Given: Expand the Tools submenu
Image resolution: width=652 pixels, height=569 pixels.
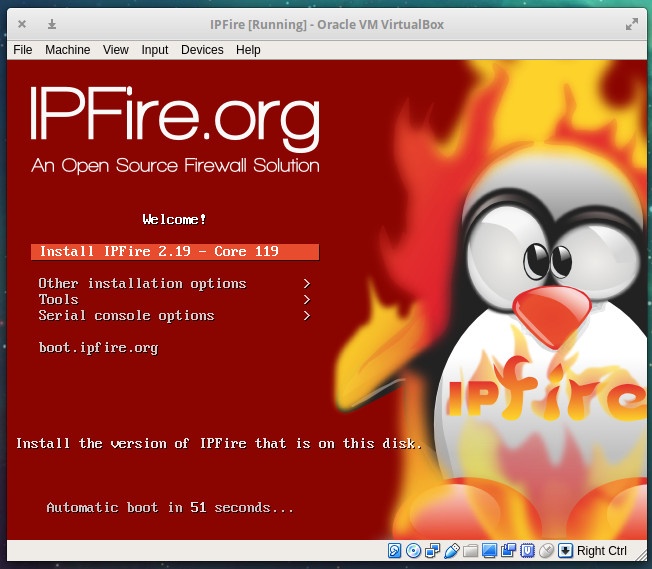Looking at the screenshot, I should click(58, 300).
